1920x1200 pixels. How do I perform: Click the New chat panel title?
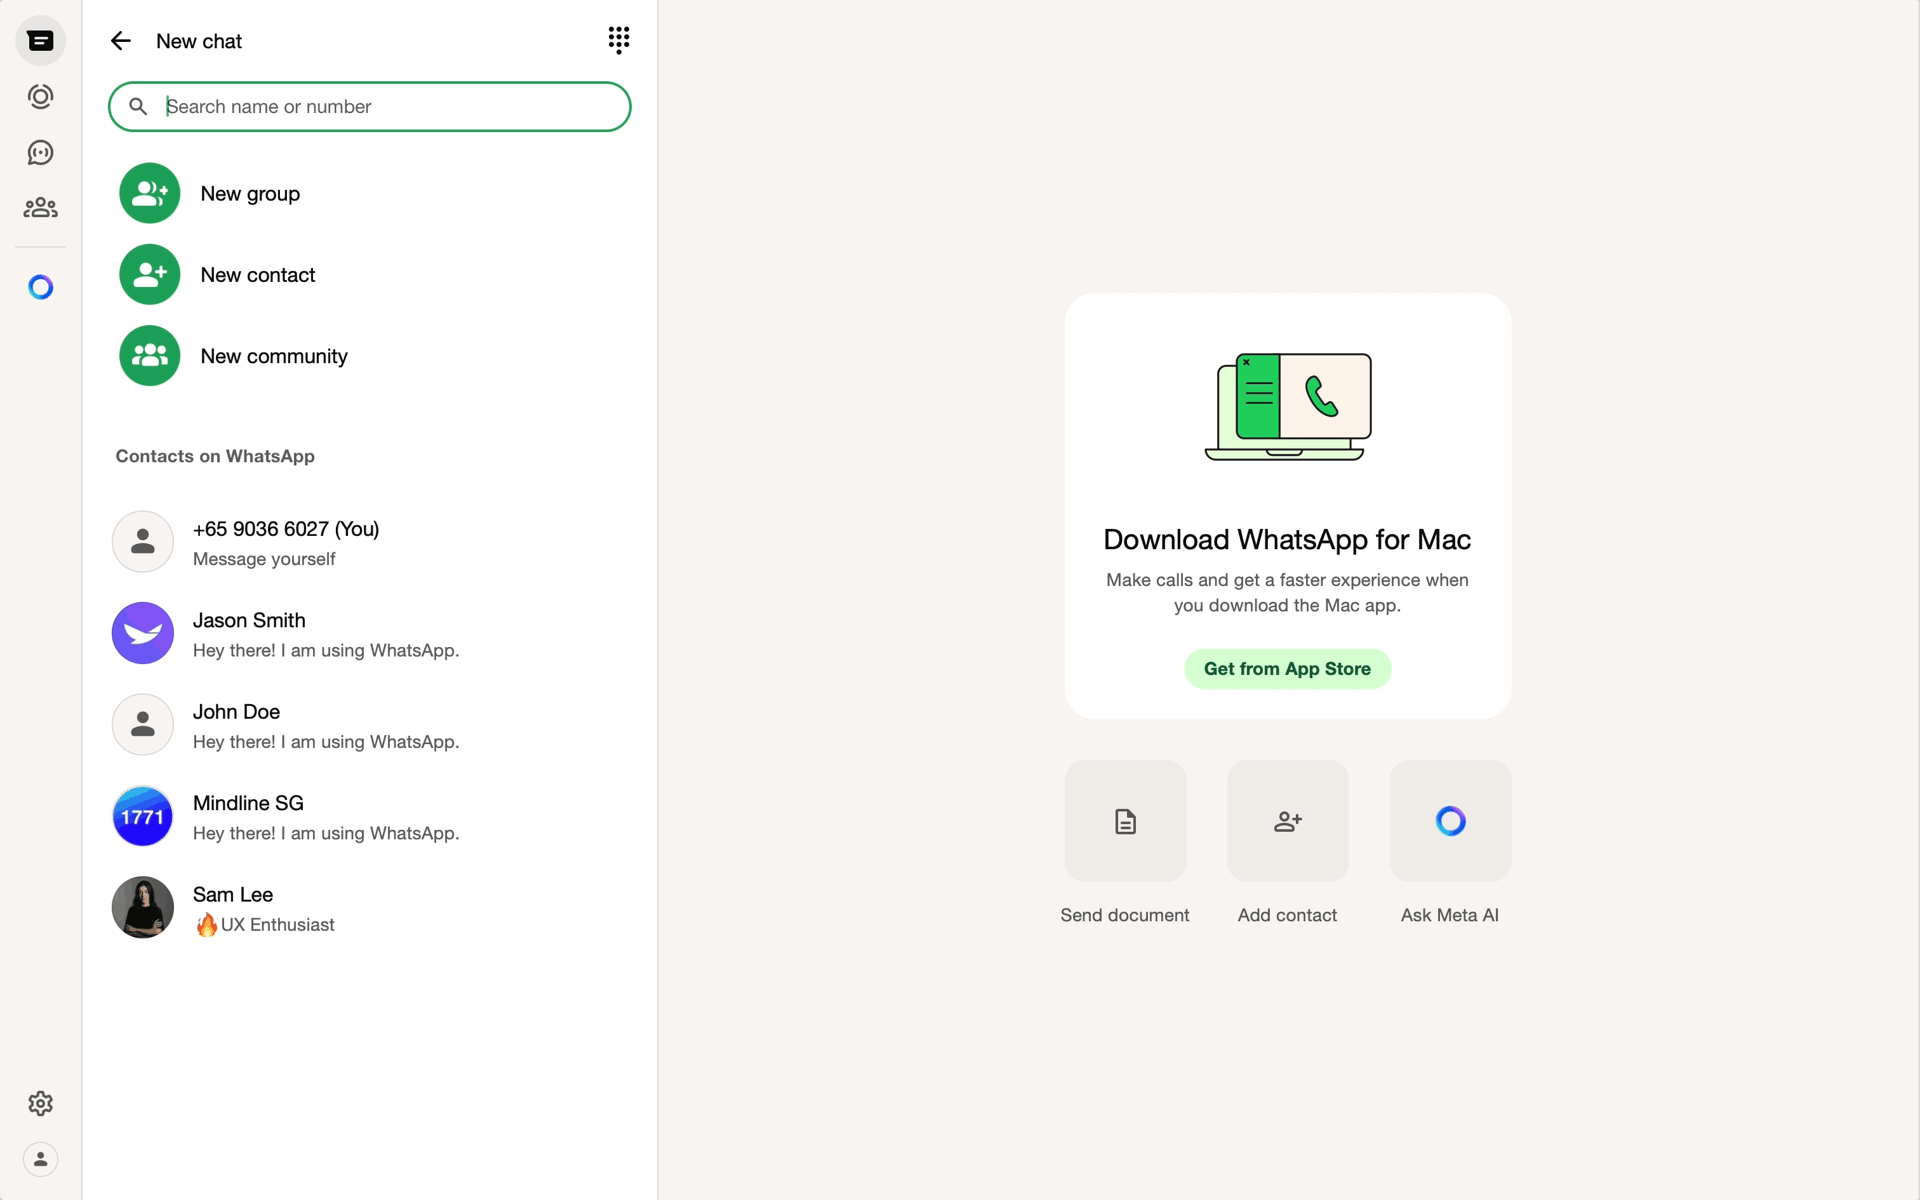pos(199,41)
